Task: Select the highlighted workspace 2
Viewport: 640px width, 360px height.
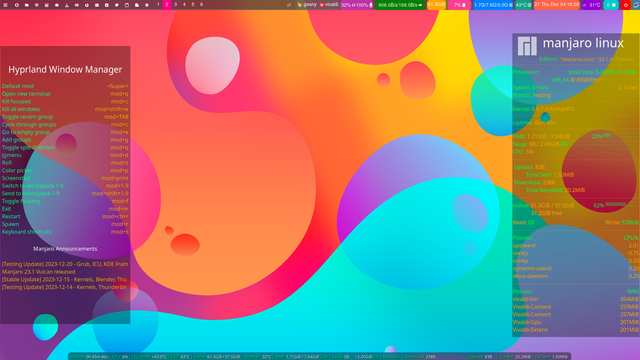Action: [167, 4]
